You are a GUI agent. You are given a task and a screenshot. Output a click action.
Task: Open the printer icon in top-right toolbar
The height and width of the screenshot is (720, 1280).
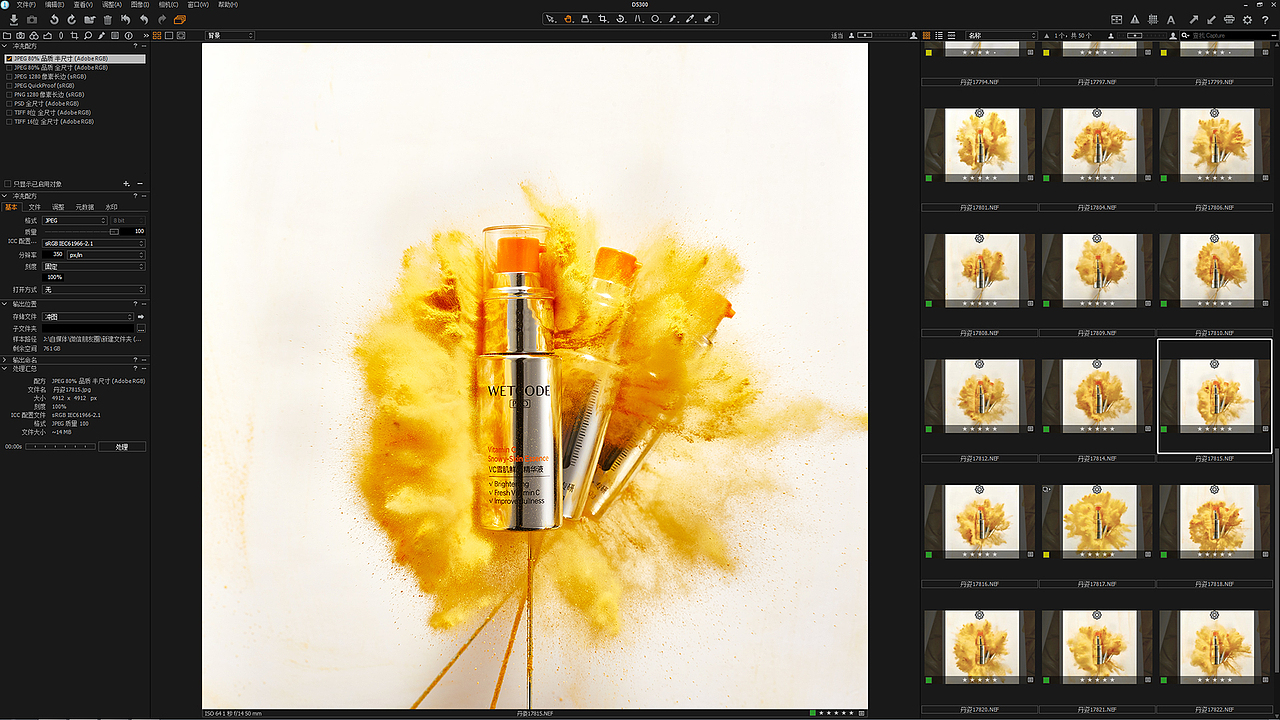[x=1229, y=19]
